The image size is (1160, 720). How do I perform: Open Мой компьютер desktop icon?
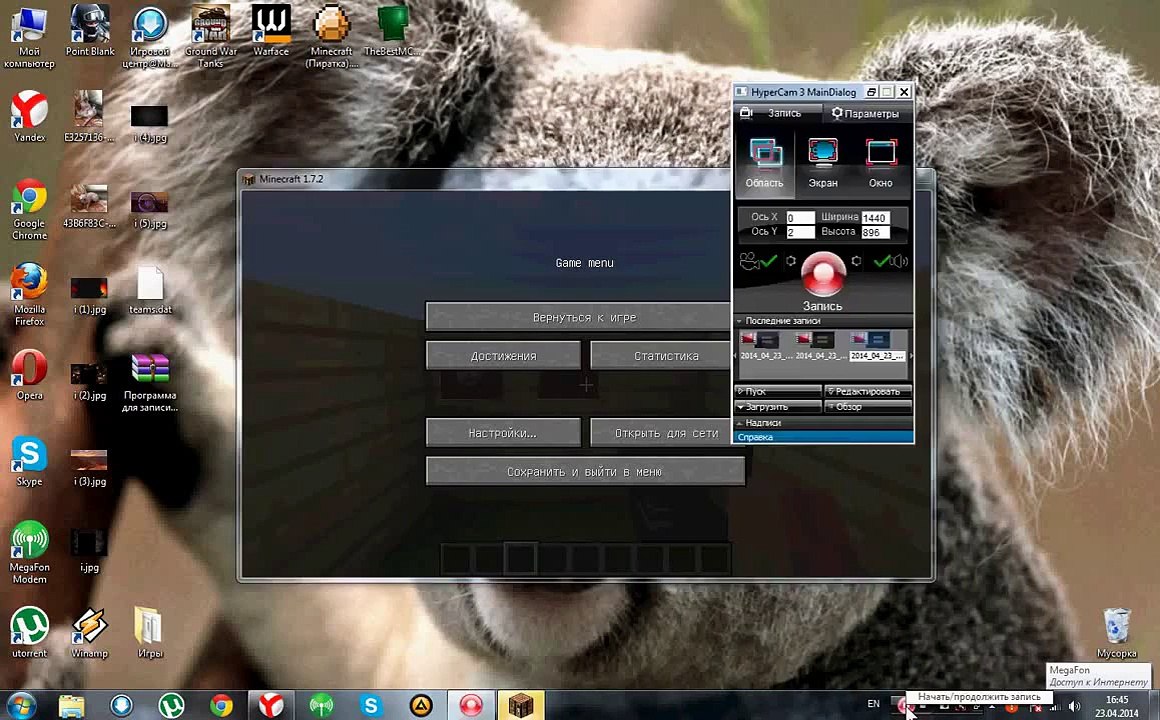[x=30, y=36]
